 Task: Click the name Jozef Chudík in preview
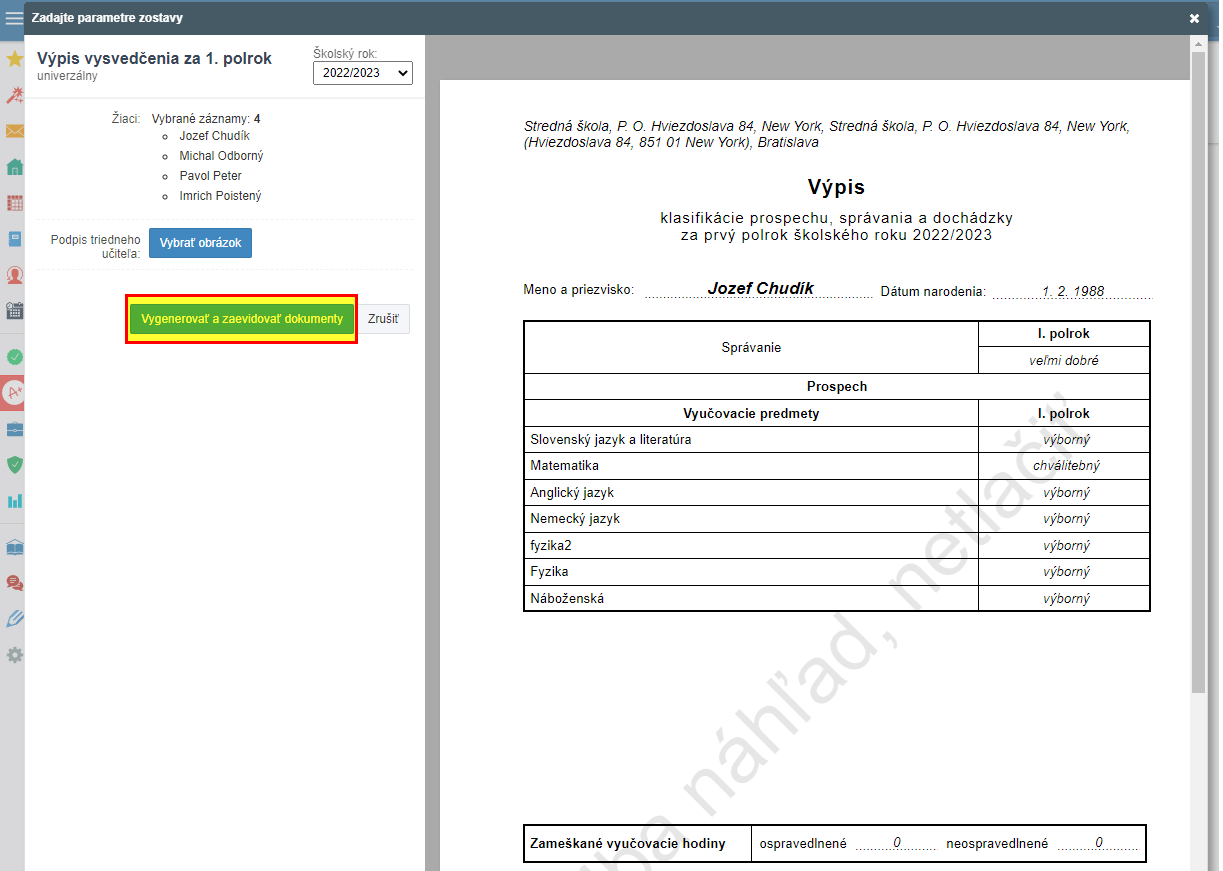click(760, 288)
